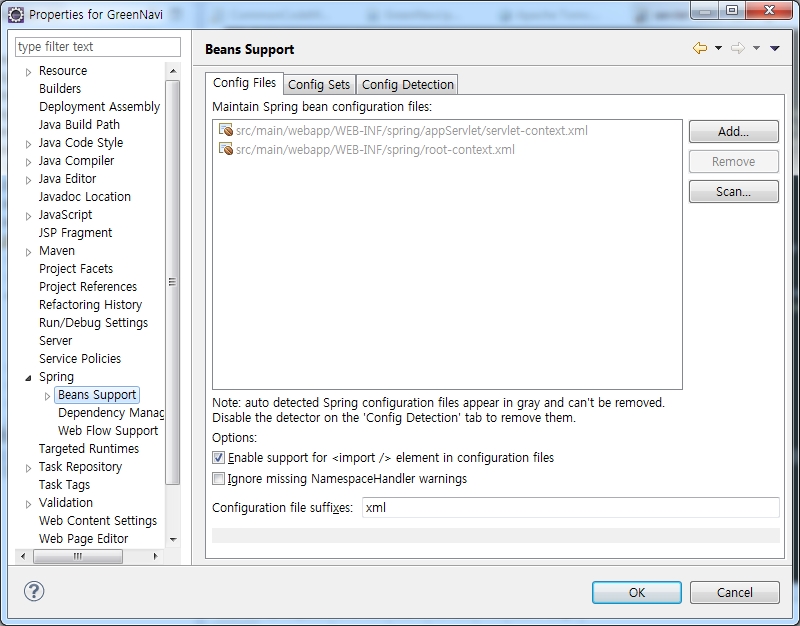Select root-context.xml bean config file icon
Viewport: 800px width, 626px height.
(x=226, y=150)
